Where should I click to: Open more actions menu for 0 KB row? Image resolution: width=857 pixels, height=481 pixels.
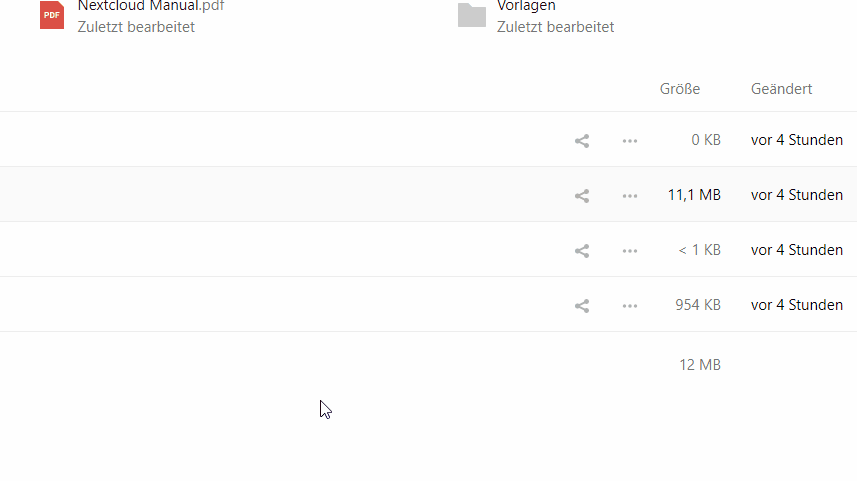click(630, 141)
